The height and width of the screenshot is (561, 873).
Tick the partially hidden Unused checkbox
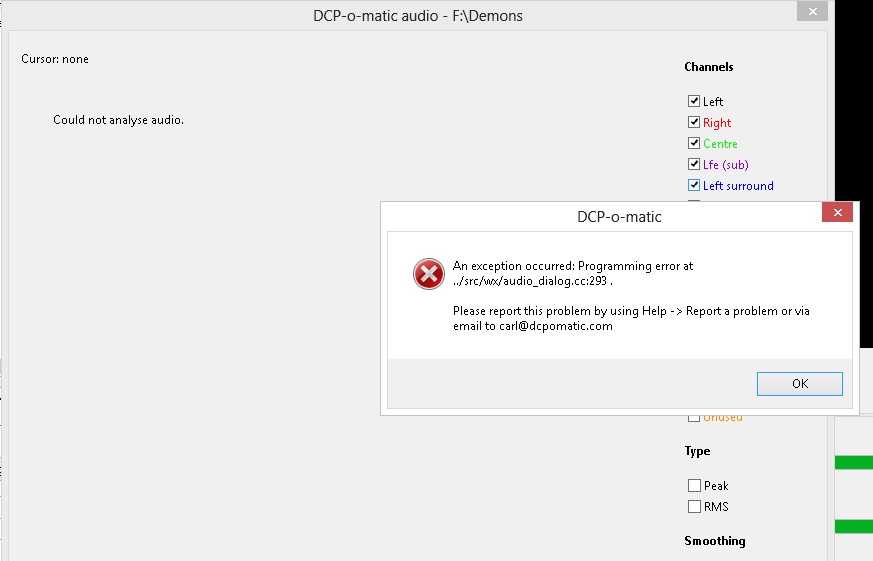[694, 419]
